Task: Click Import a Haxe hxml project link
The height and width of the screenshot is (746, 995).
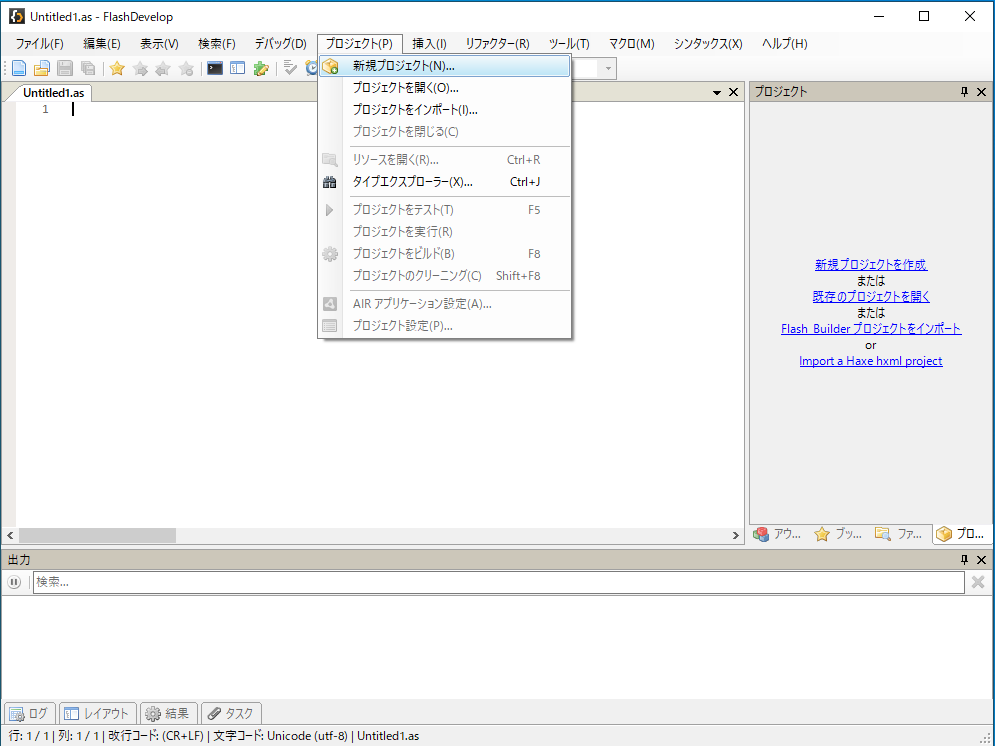Action: (871, 361)
